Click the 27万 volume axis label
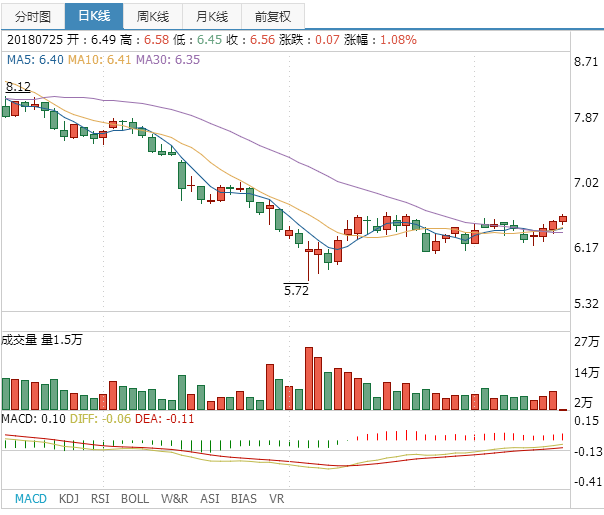Image resolution: width=604 pixels, height=515 pixels. (587, 342)
